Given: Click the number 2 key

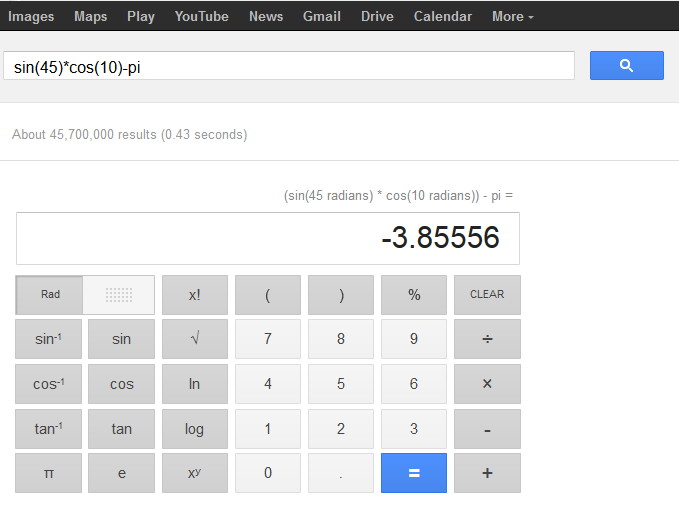Looking at the screenshot, I should [341, 429].
